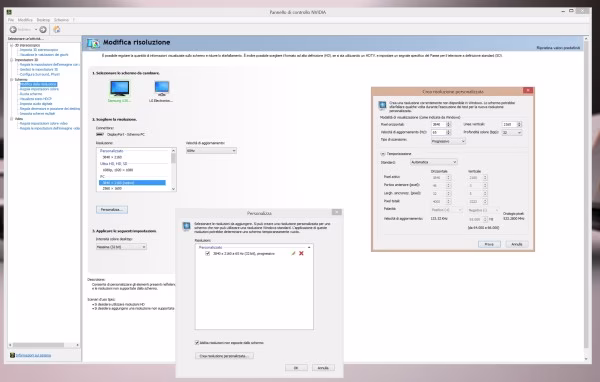
Task: Click Prova in Crea risoluzione dialog
Action: [489, 244]
